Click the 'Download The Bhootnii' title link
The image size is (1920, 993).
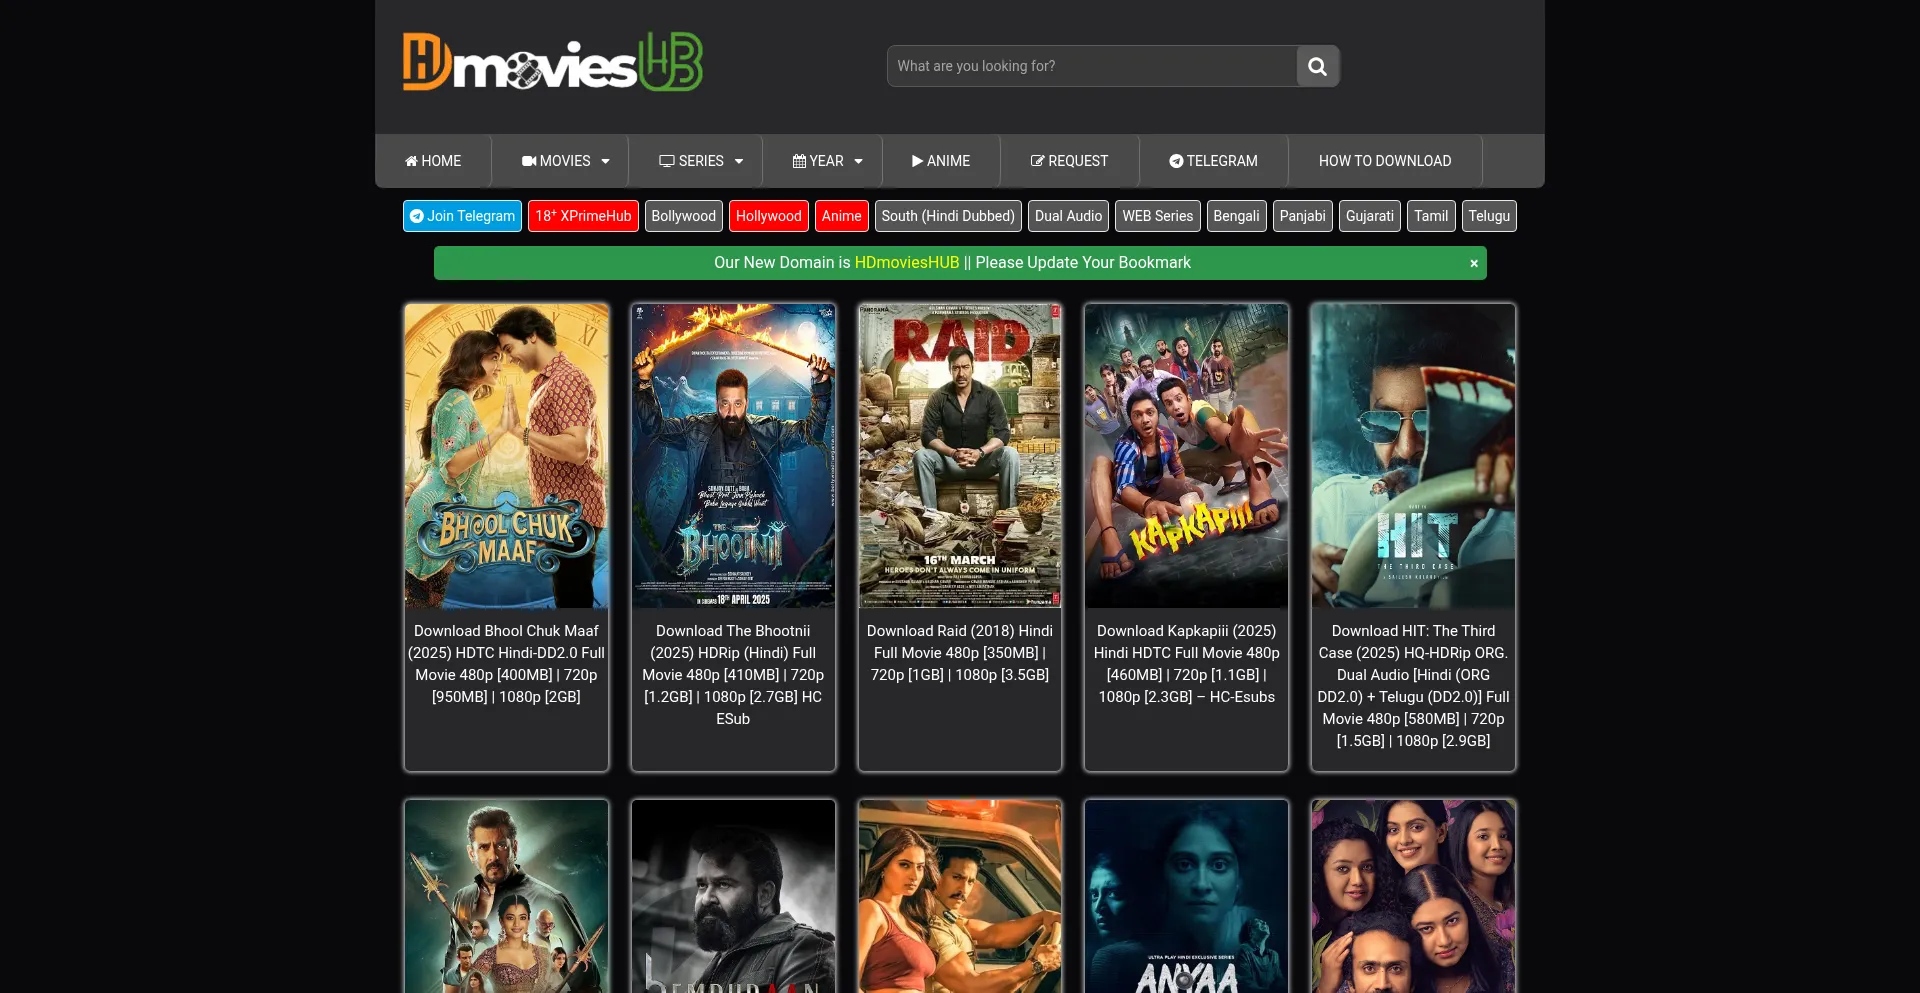click(733, 675)
